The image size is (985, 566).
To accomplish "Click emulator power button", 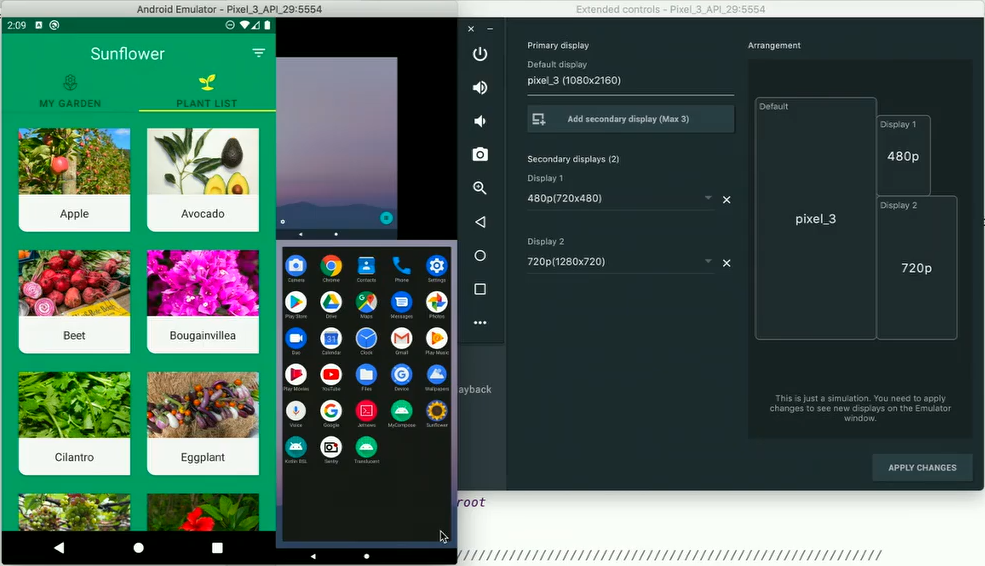I will [x=480, y=54].
